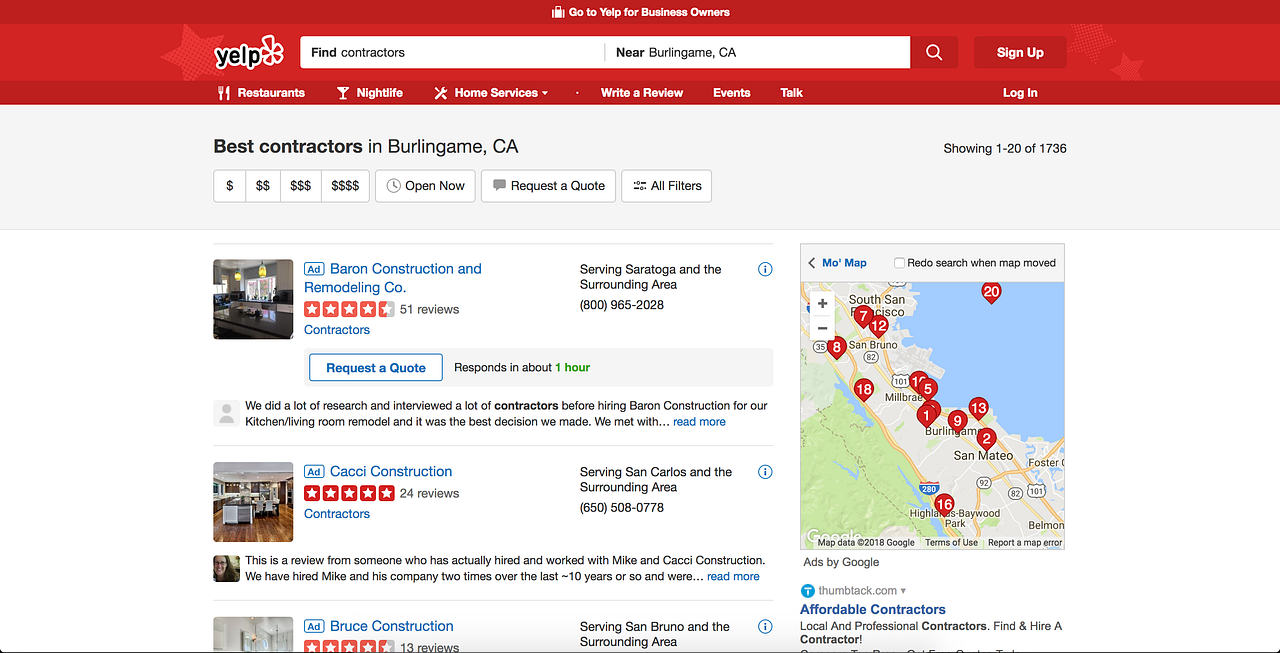This screenshot has height=653, width=1280.
Task: Toggle the $$$ price filter
Action: point(300,186)
